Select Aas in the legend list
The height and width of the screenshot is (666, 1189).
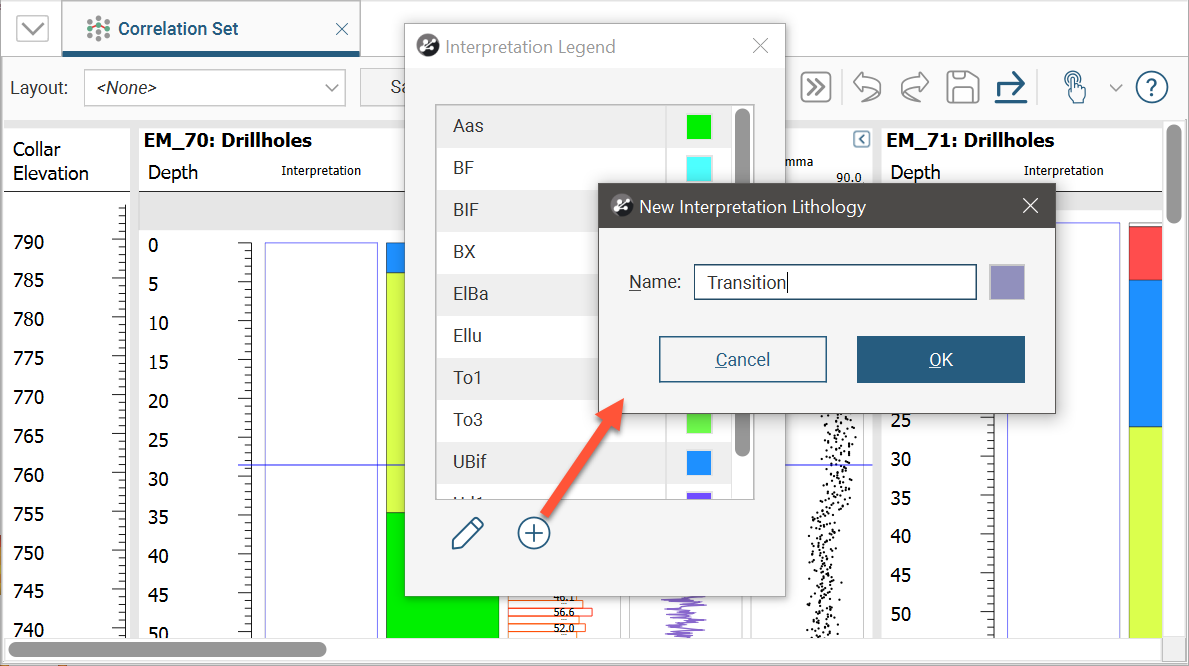coord(550,126)
